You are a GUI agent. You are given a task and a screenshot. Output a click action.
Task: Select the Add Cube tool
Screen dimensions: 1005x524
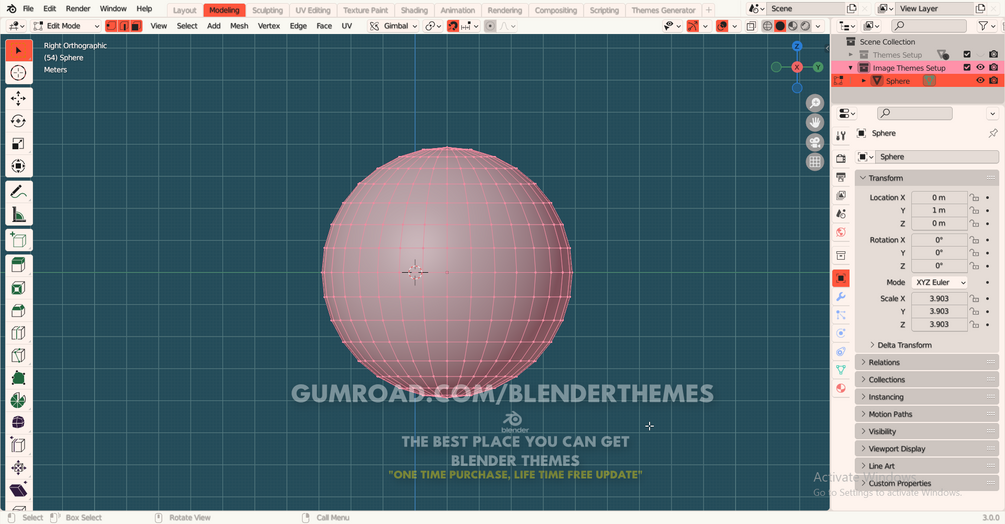19,240
